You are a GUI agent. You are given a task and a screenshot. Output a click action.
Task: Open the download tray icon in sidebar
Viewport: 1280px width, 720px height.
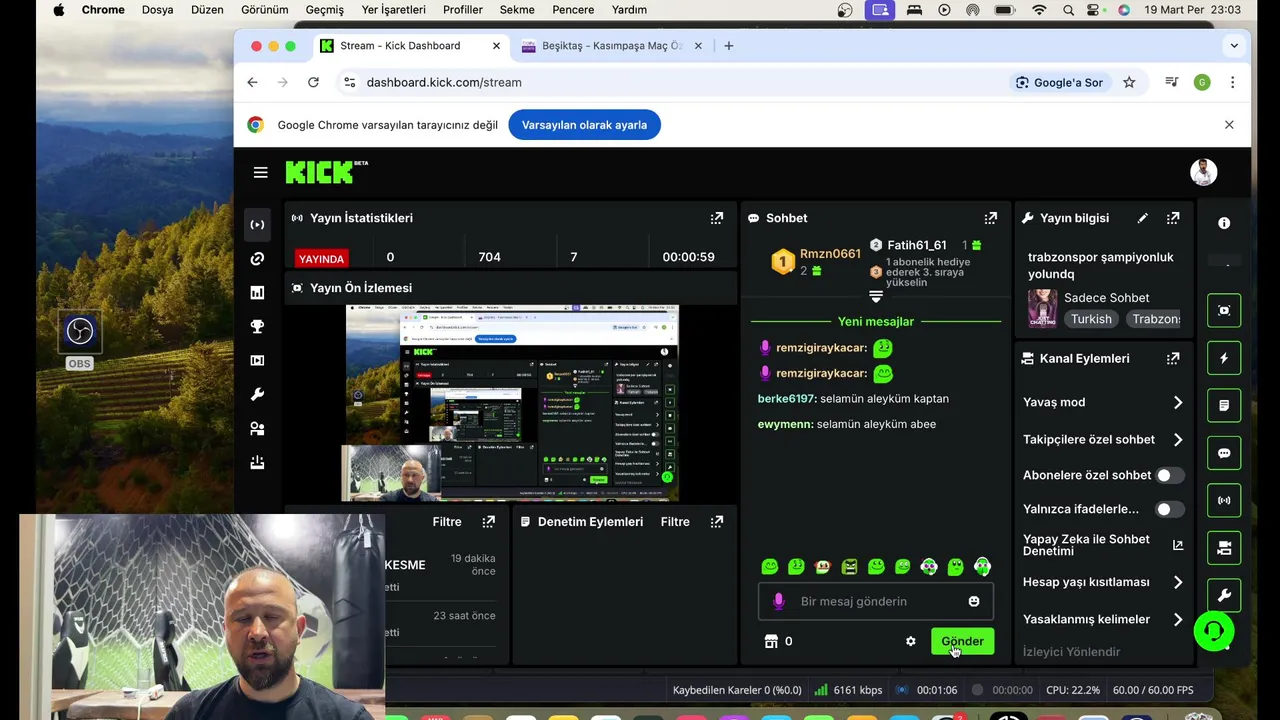click(257, 463)
